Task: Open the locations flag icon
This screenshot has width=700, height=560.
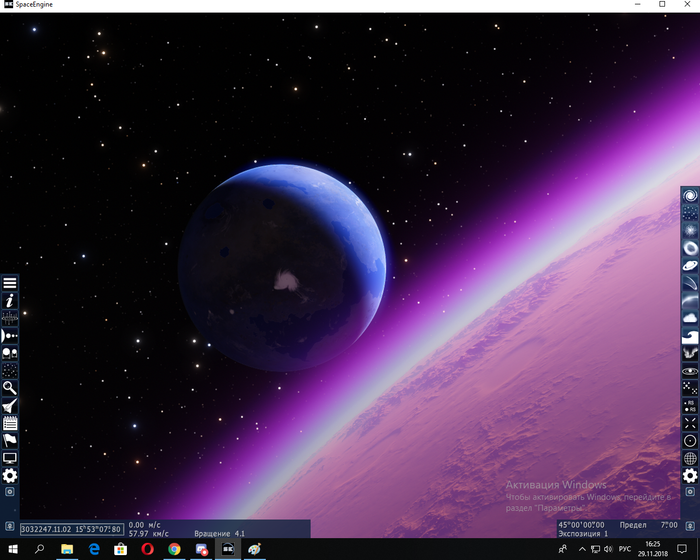Action: click(x=10, y=440)
